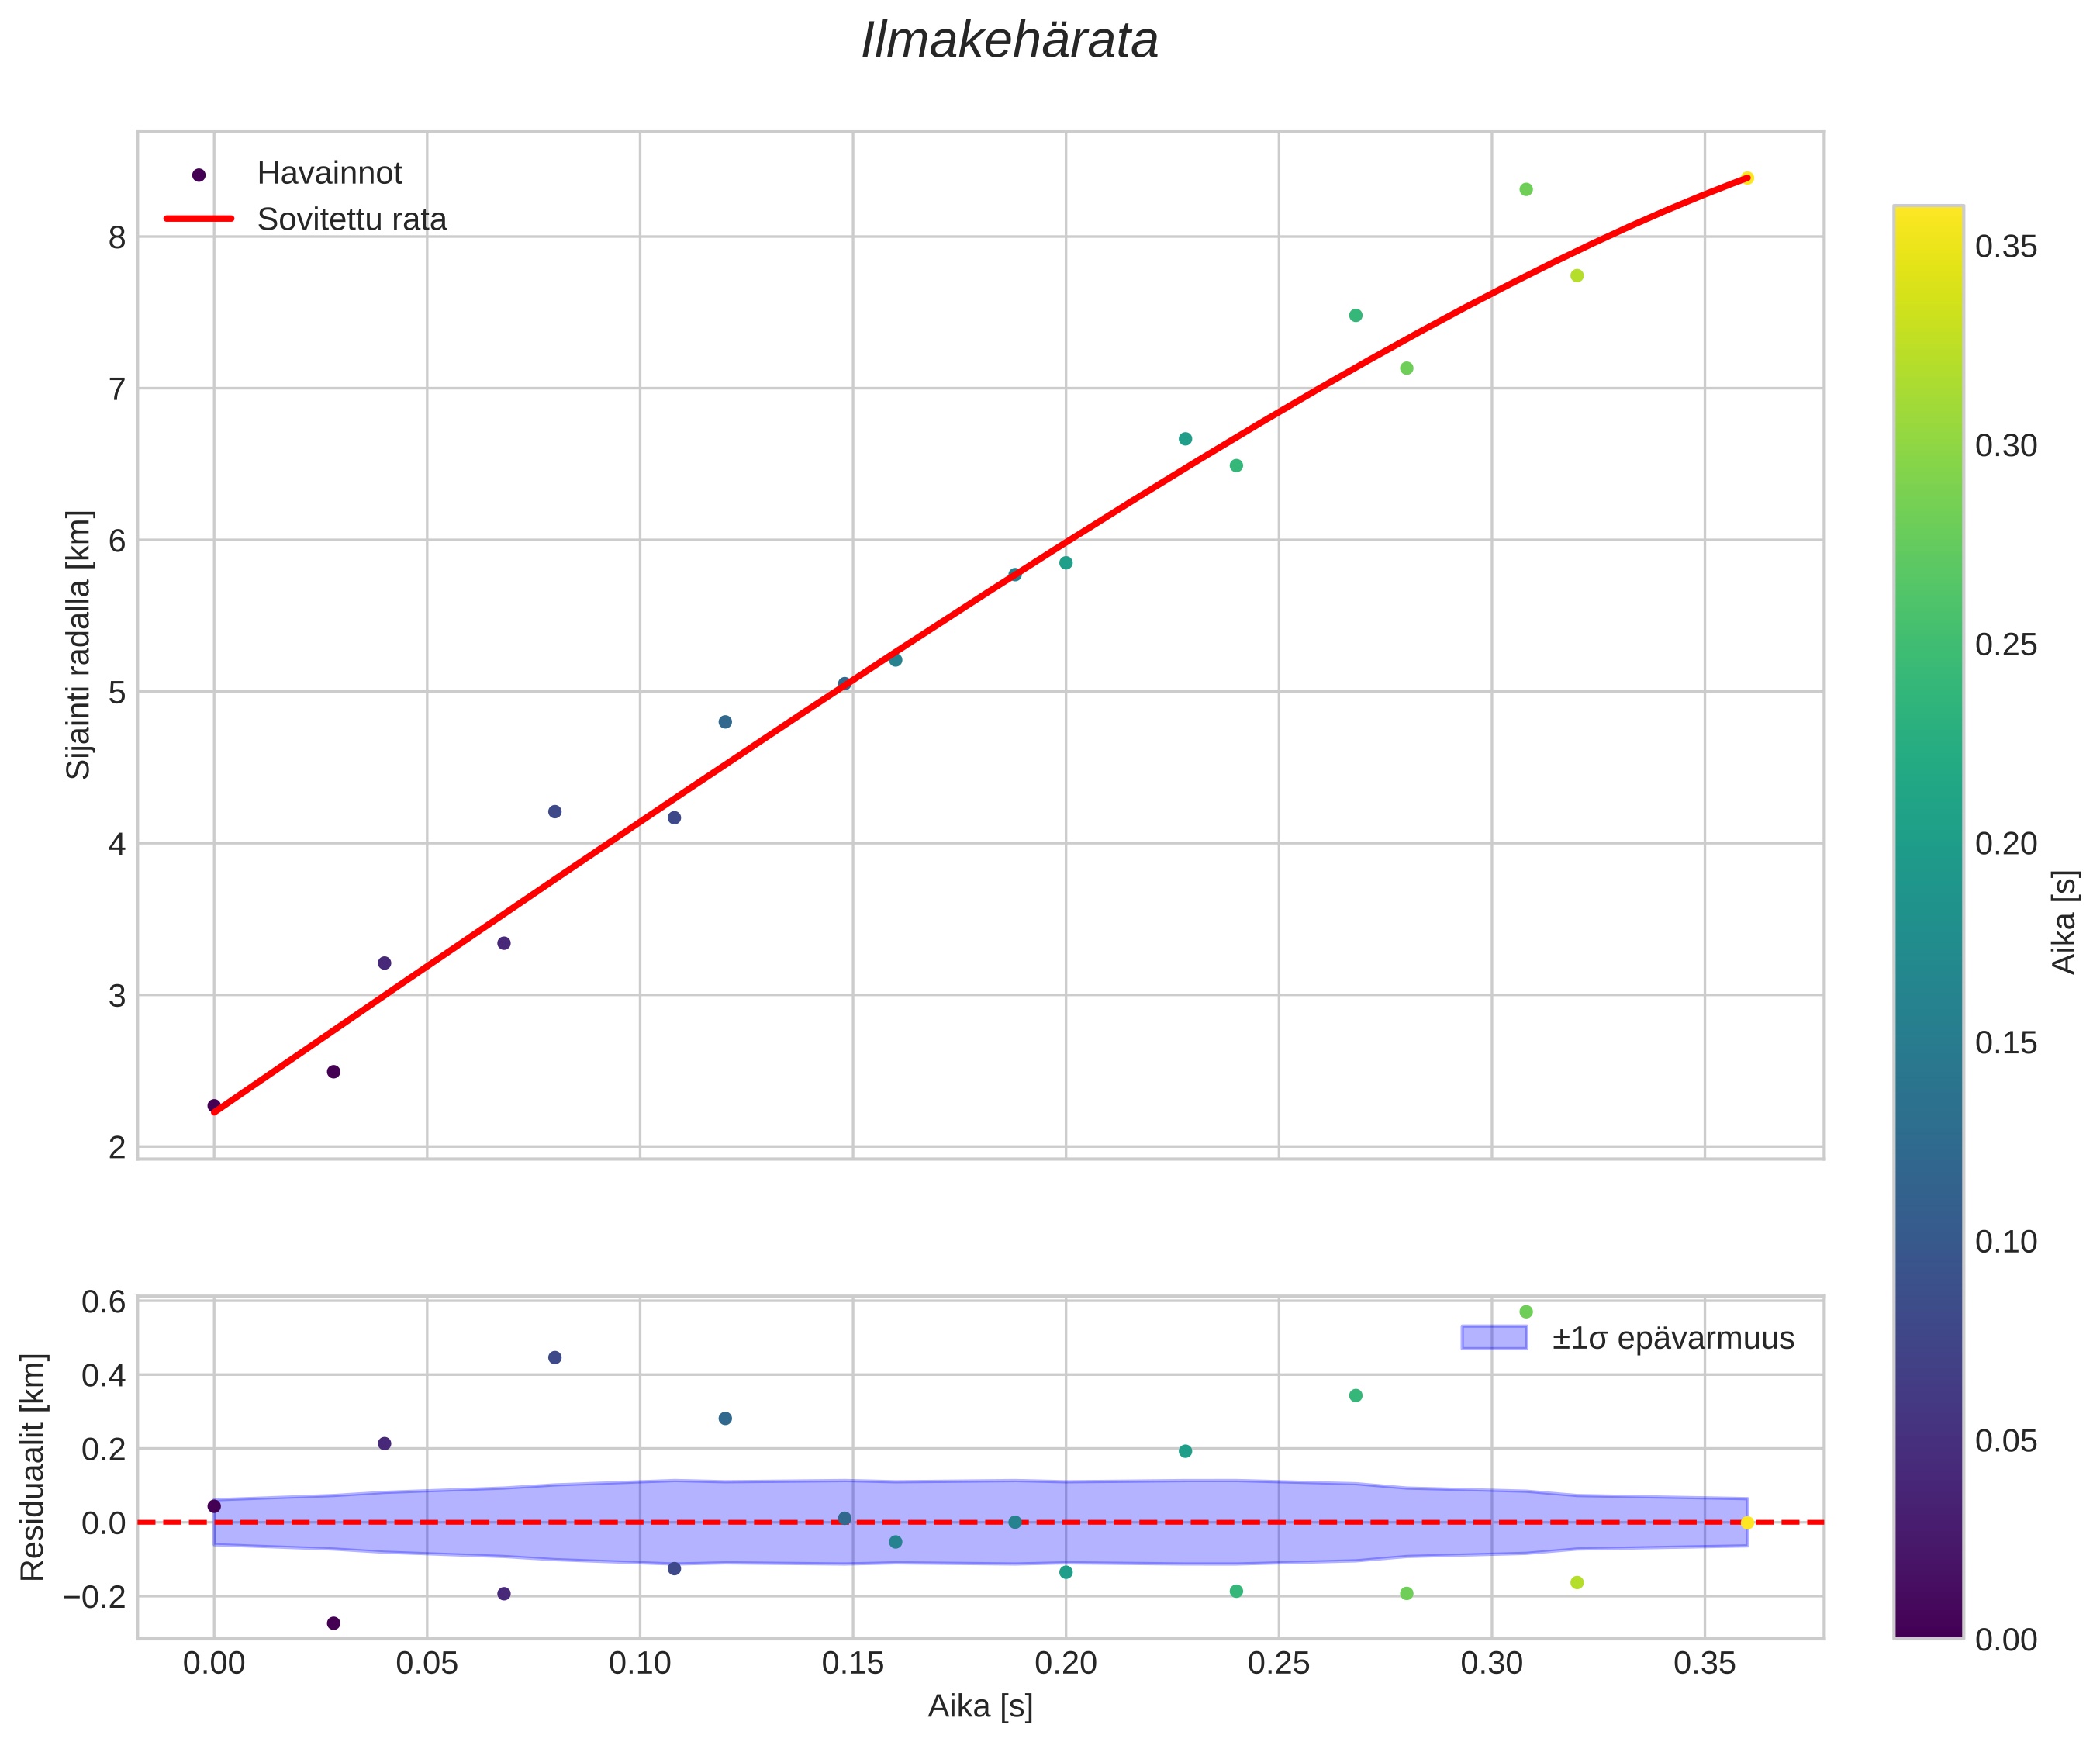Click the green observation point above 8 km

[1526, 189]
